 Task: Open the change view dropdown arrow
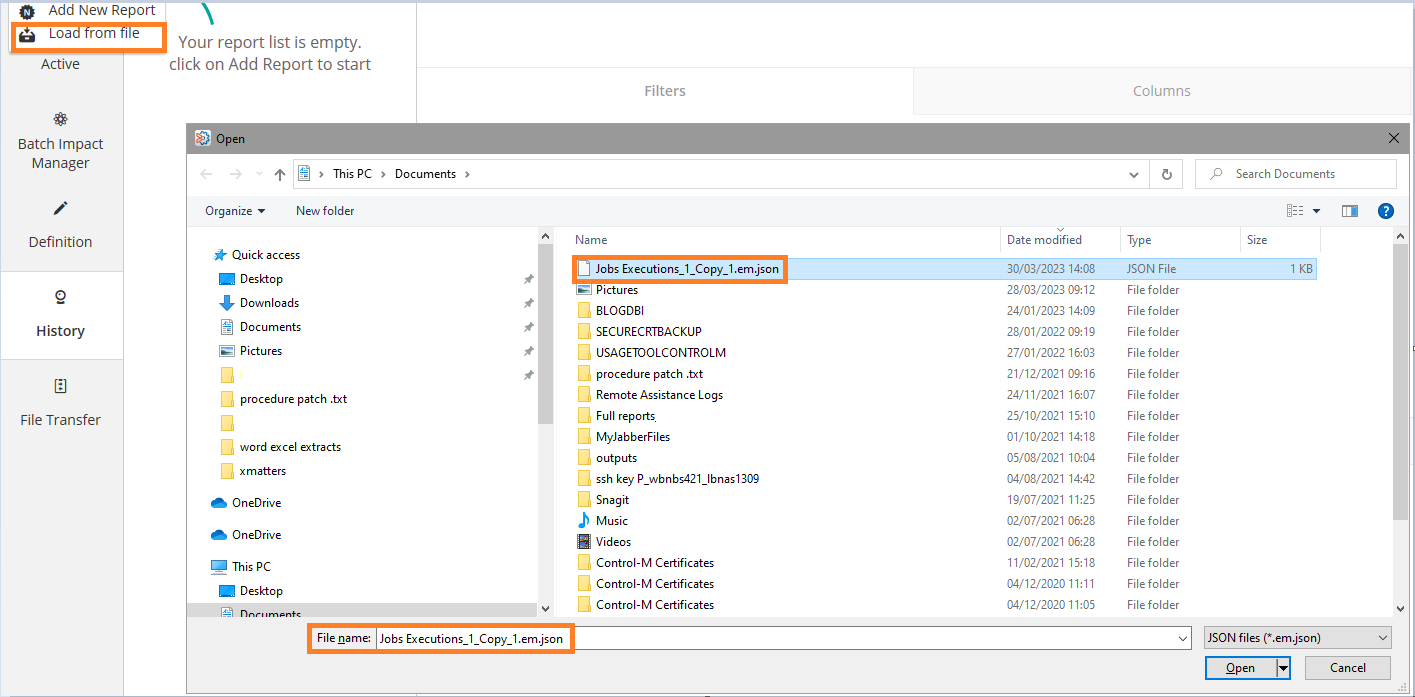coord(1316,211)
